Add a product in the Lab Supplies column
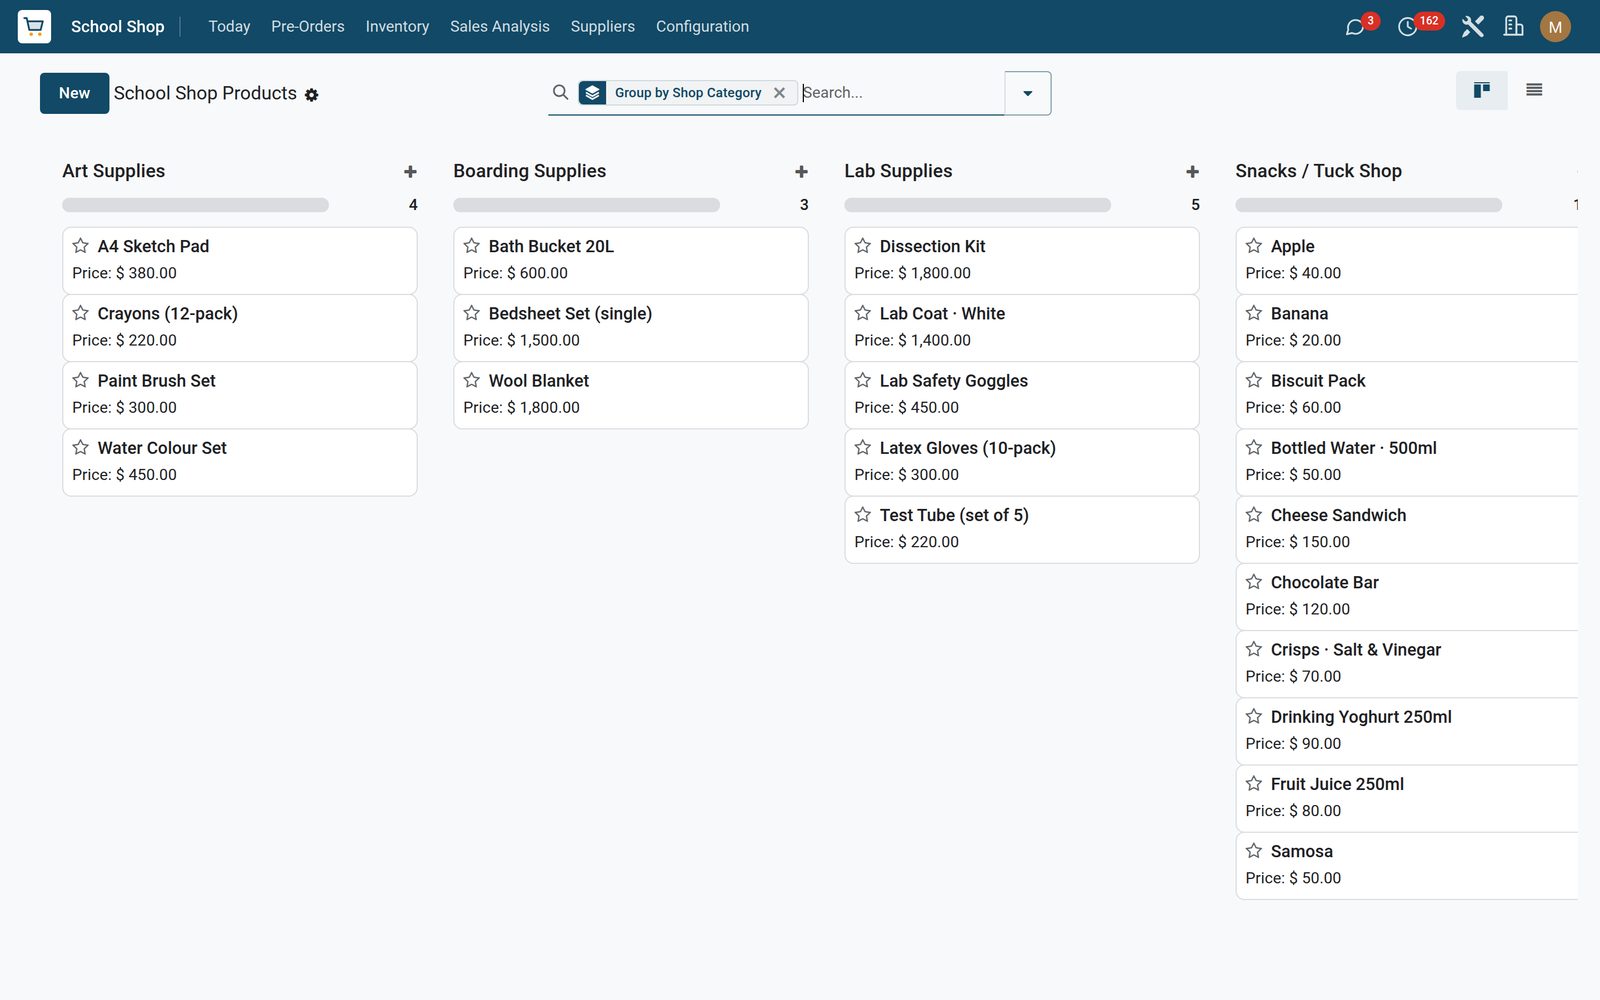Screen dimensions: 1600x1000 click(x=1192, y=172)
